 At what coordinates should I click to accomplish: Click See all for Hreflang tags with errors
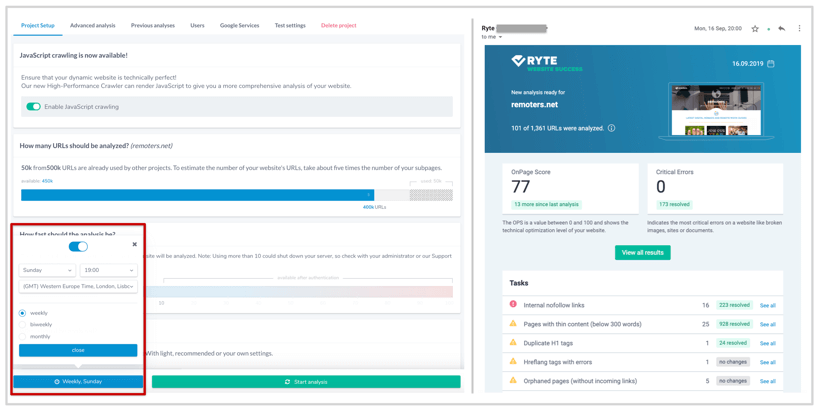coord(768,362)
